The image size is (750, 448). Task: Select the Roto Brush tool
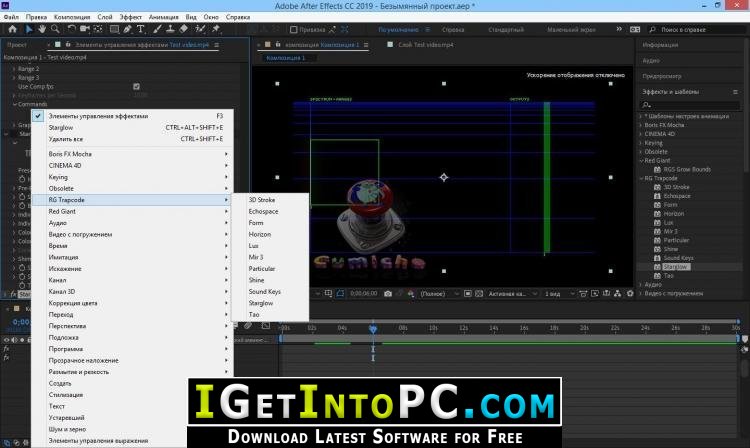pos(200,29)
